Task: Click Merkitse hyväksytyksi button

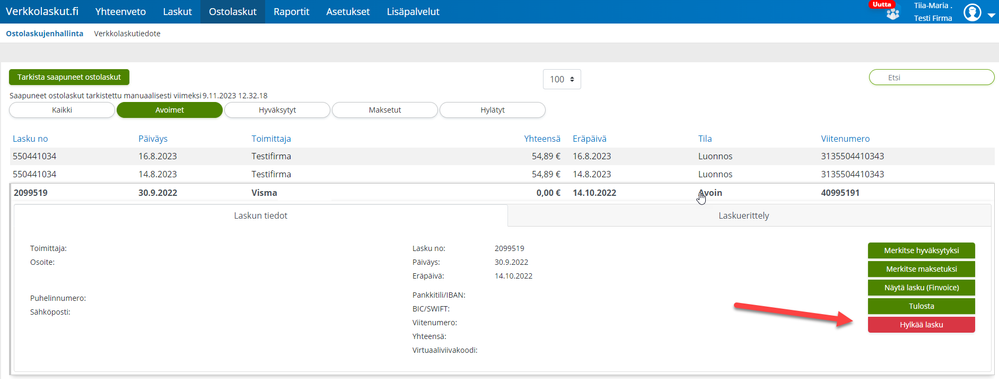Action: click(x=921, y=250)
